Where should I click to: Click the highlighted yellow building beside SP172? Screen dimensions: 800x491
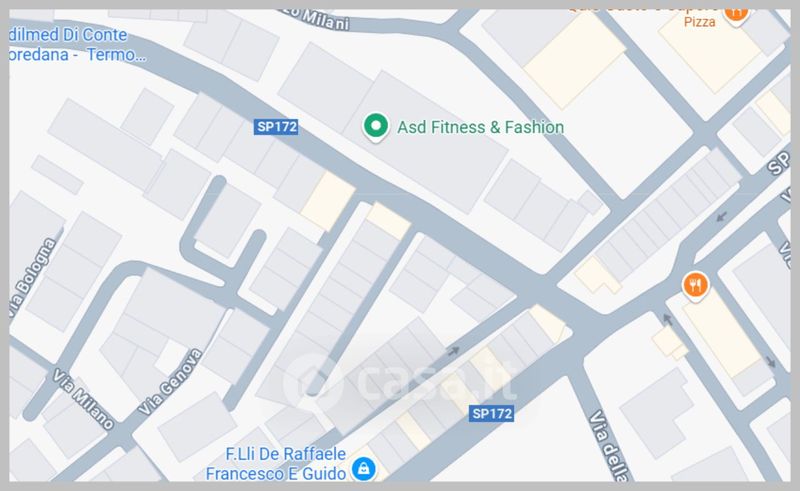click(x=328, y=201)
